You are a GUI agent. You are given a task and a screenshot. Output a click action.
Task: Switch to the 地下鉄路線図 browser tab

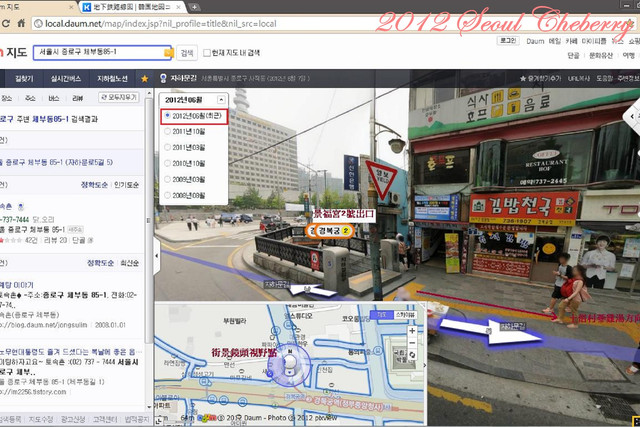click(131, 7)
